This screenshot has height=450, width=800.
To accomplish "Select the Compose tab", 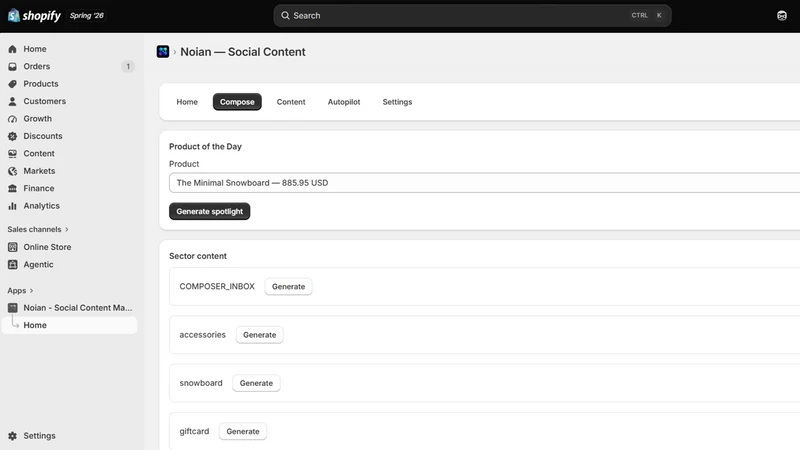I will pos(237,102).
